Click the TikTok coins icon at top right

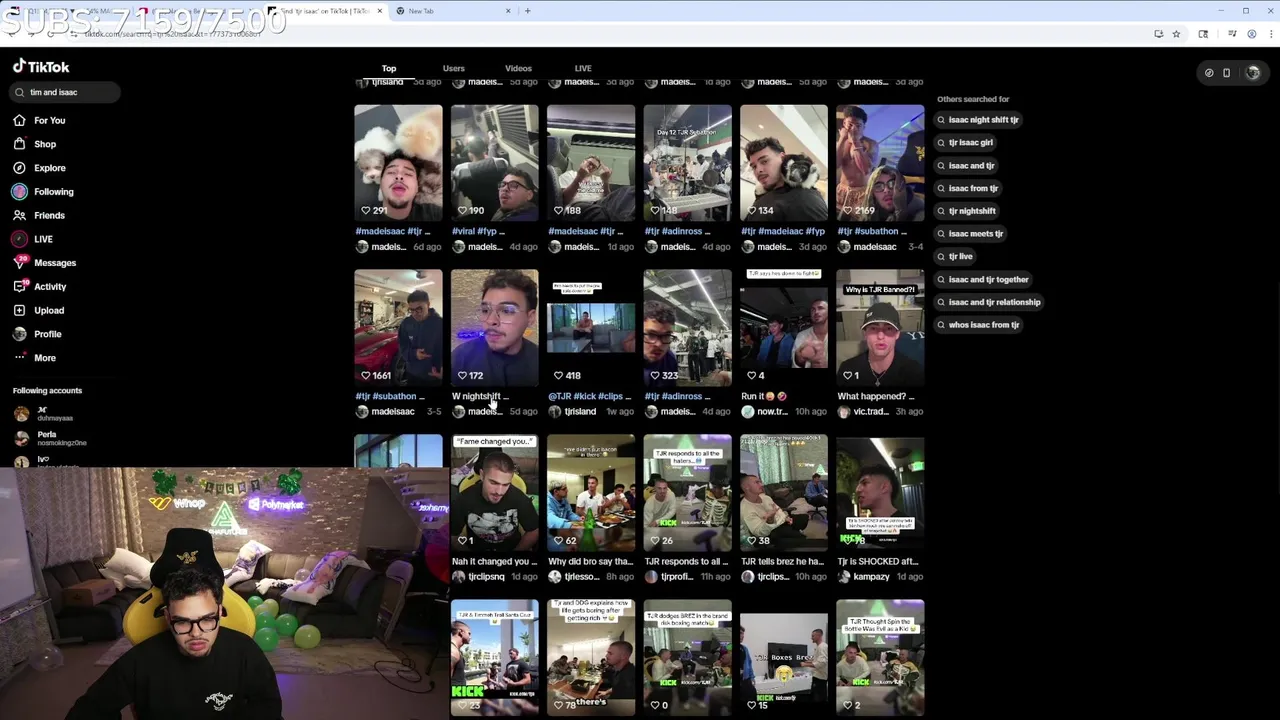pyautogui.click(x=1209, y=72)
